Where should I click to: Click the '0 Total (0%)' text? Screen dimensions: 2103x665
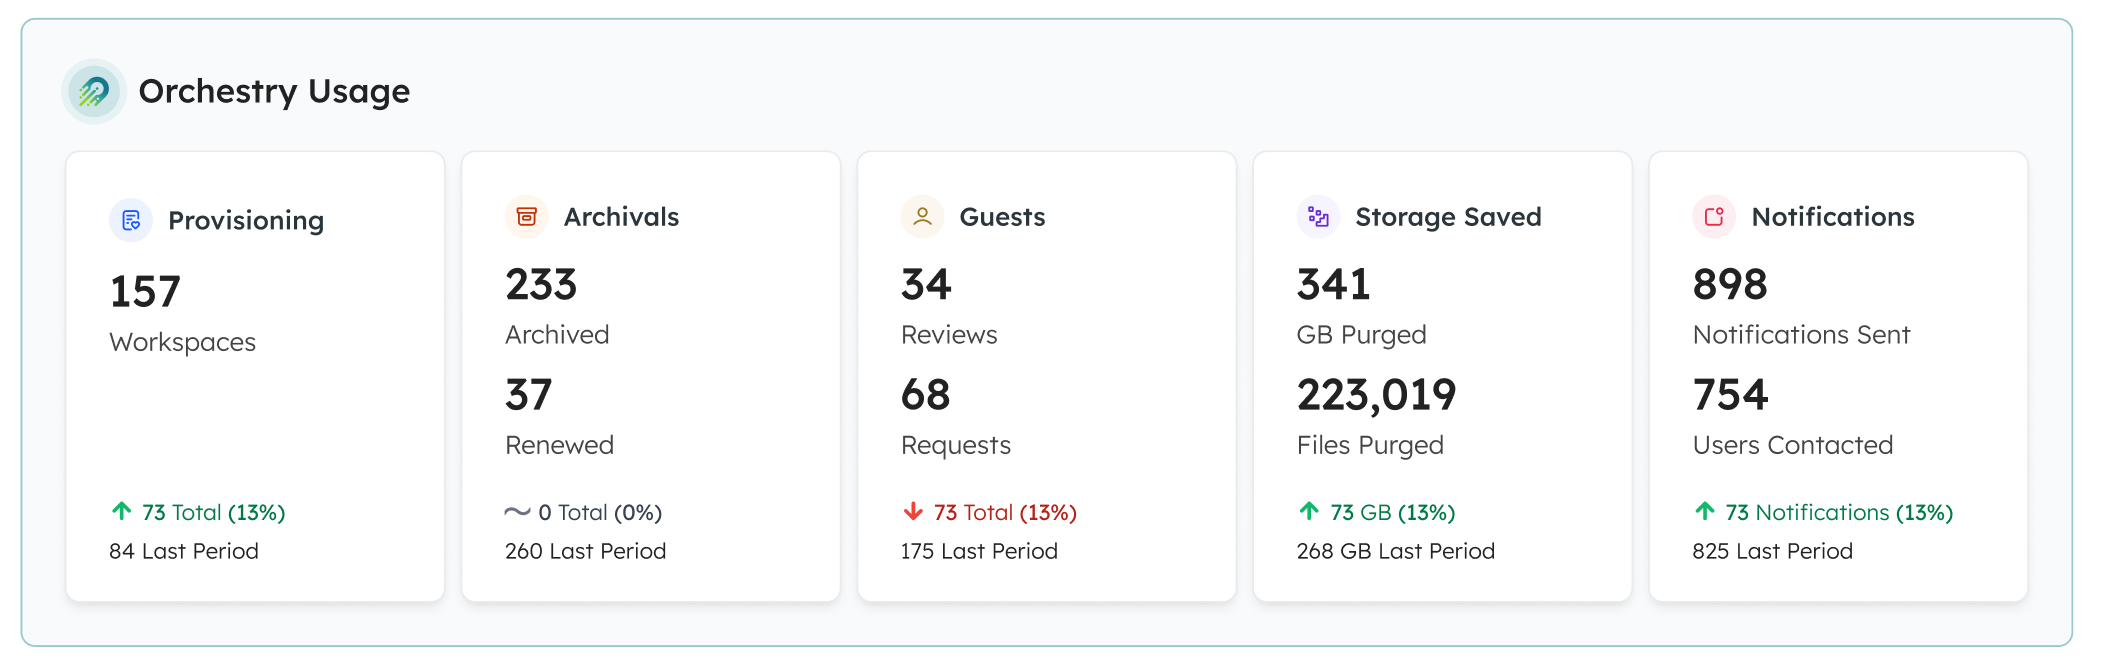(x=600, y=512)
